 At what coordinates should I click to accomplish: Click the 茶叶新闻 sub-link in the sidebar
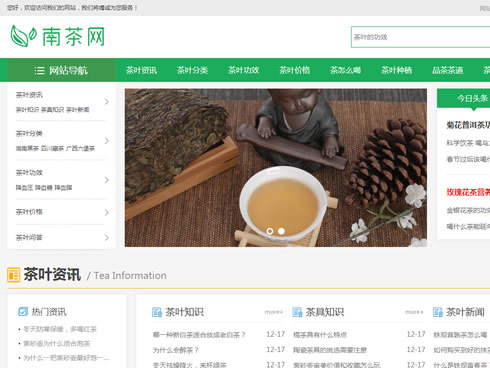coord(78,110)
